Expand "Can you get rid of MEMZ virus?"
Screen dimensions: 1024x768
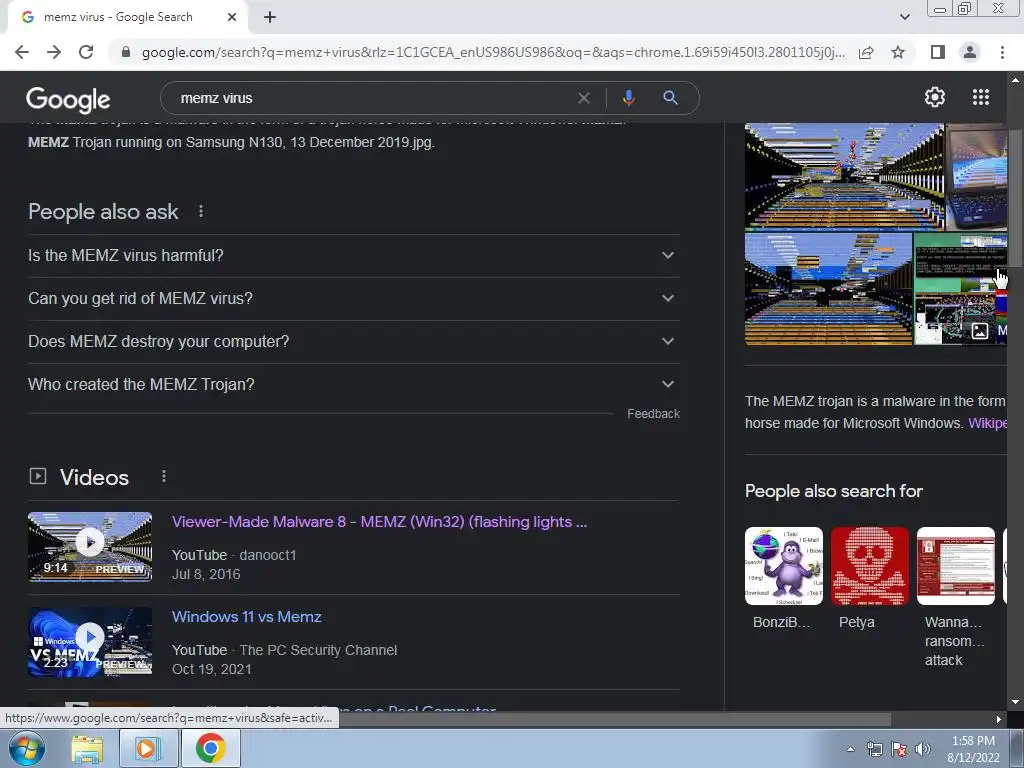pos(353,298)
